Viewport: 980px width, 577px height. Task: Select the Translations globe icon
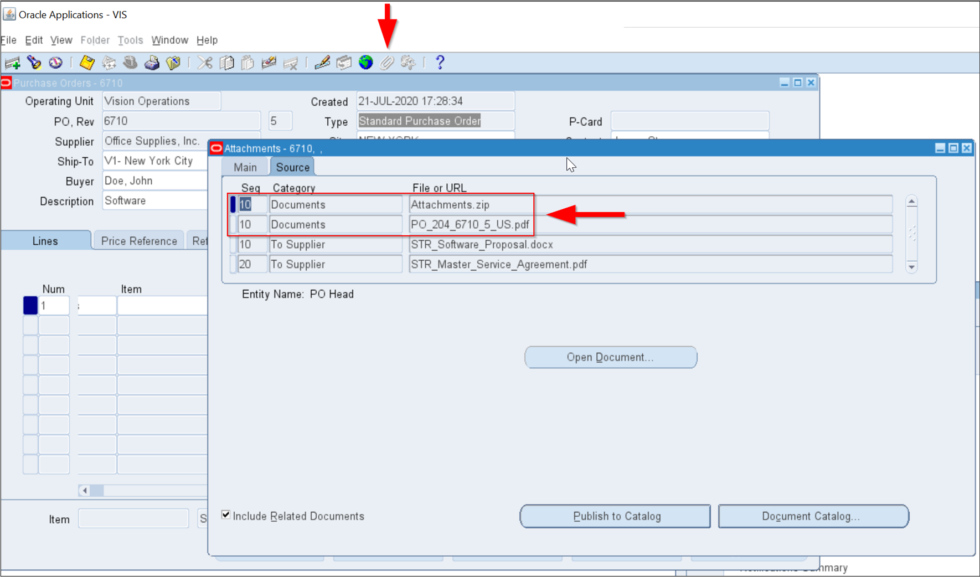[364, 62]
